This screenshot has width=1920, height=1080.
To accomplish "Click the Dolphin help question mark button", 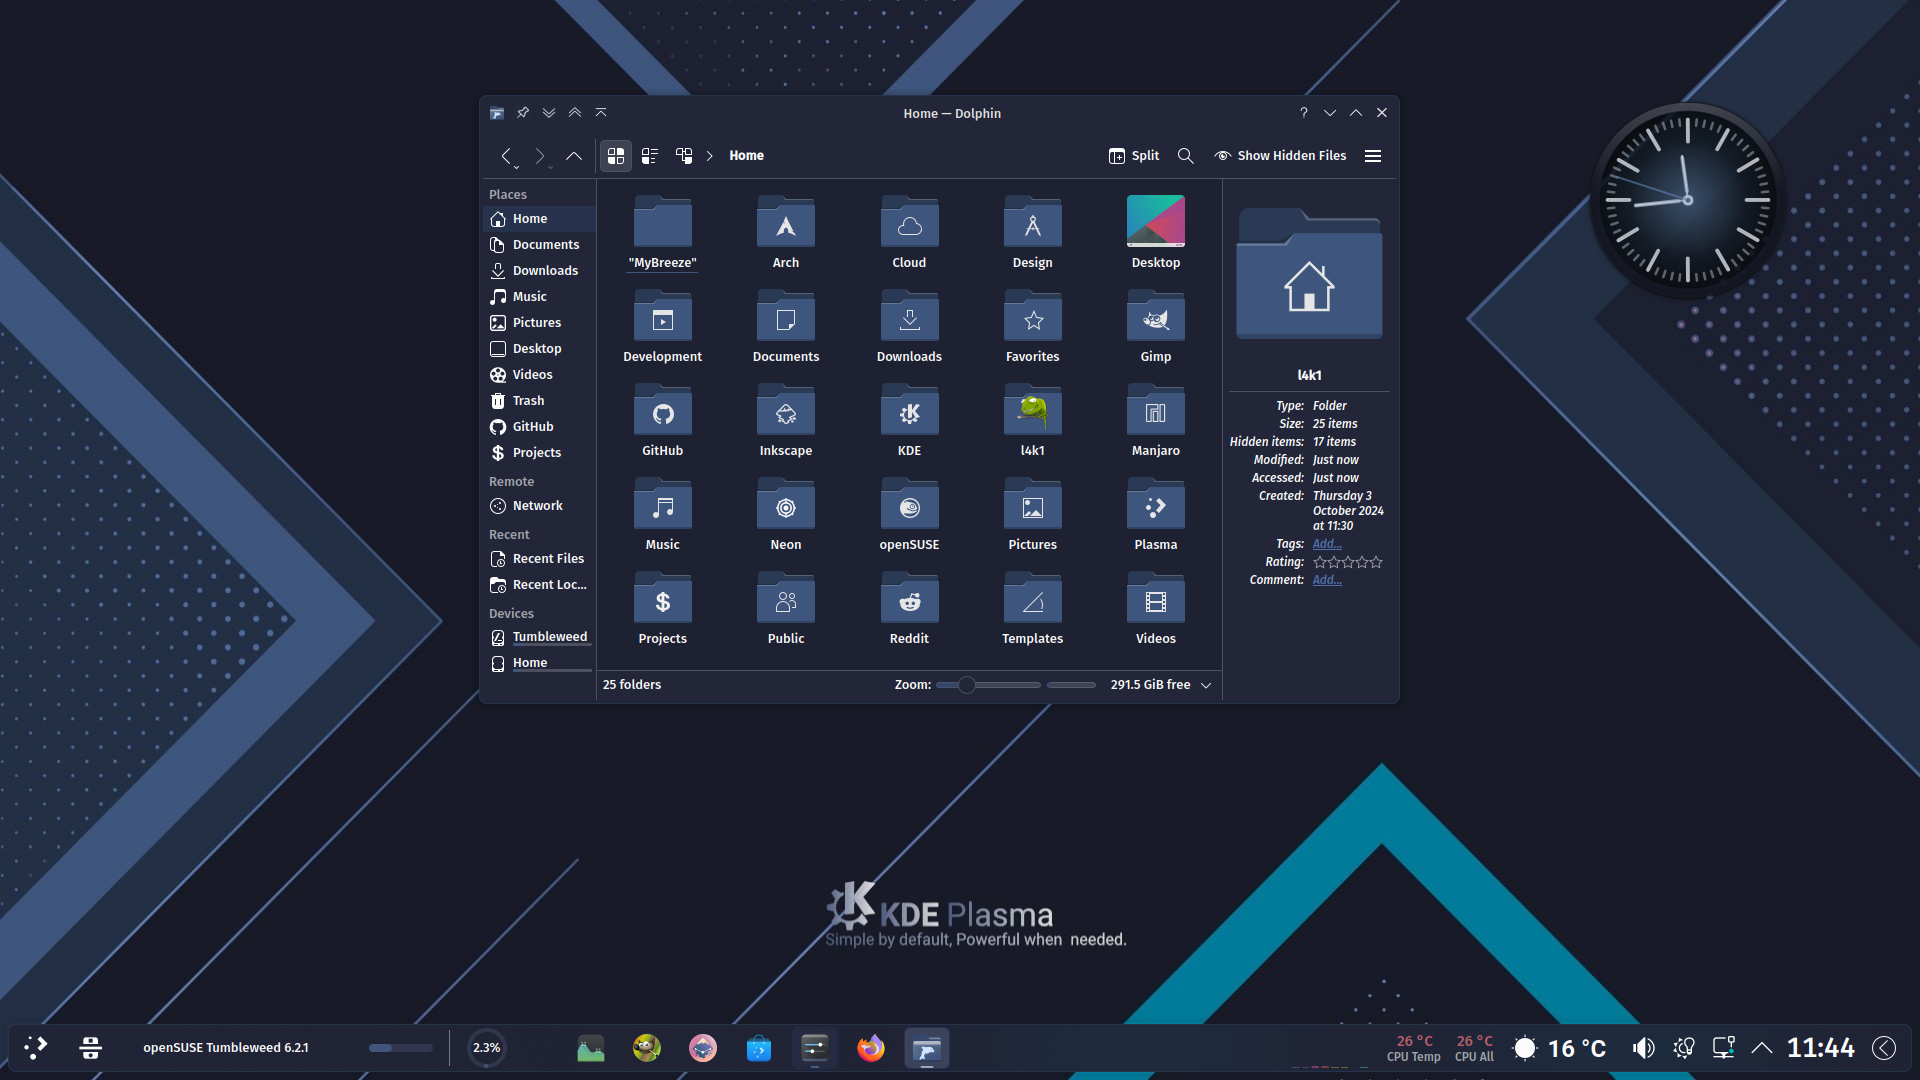I will point(1303,113).
